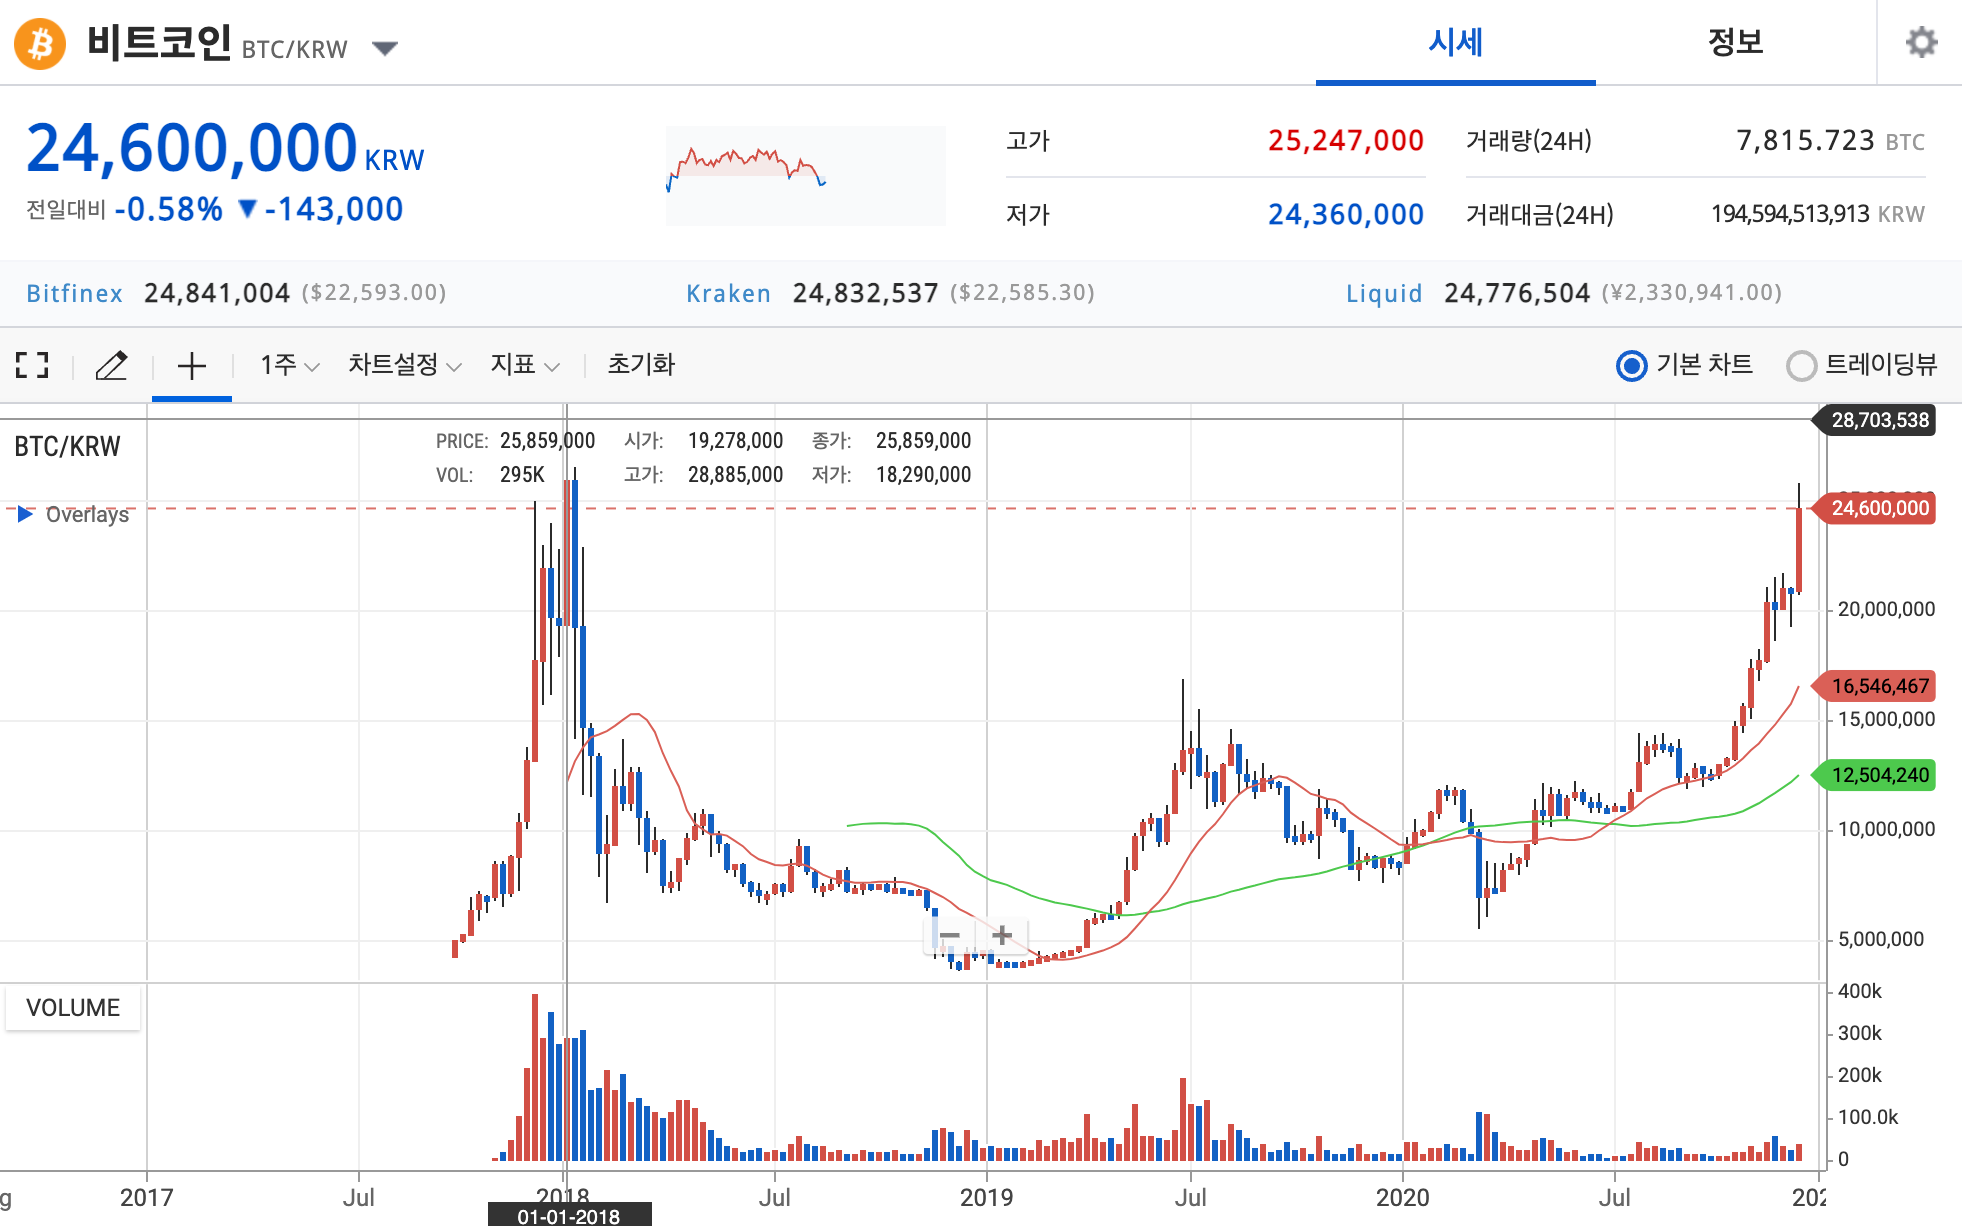
Task: Select the pencil drawing tool
Action: pos(111,365)
